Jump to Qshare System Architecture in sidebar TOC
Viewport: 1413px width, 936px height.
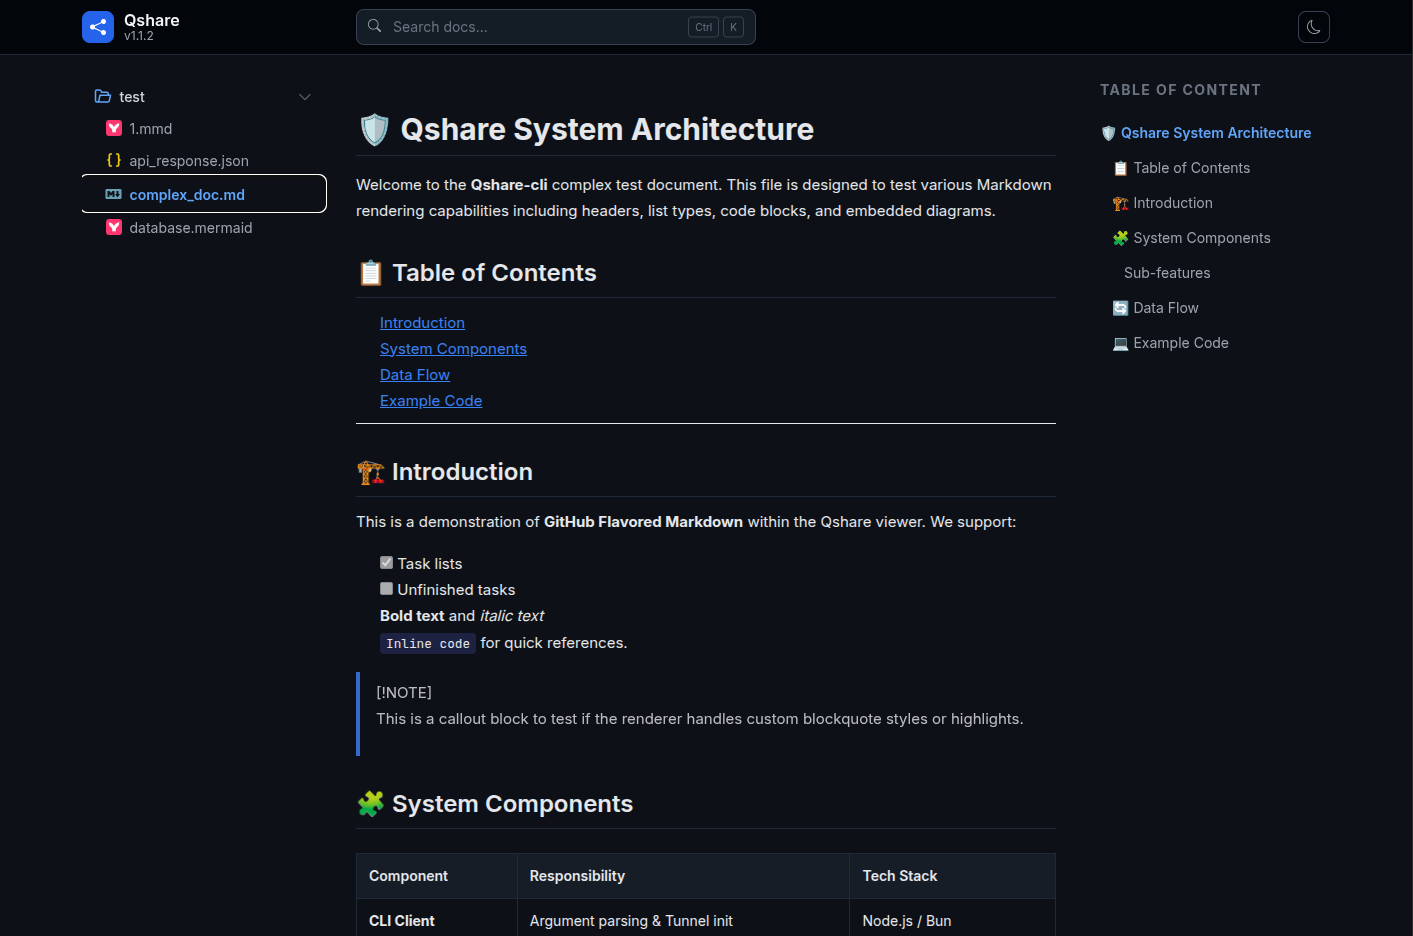1206,133
